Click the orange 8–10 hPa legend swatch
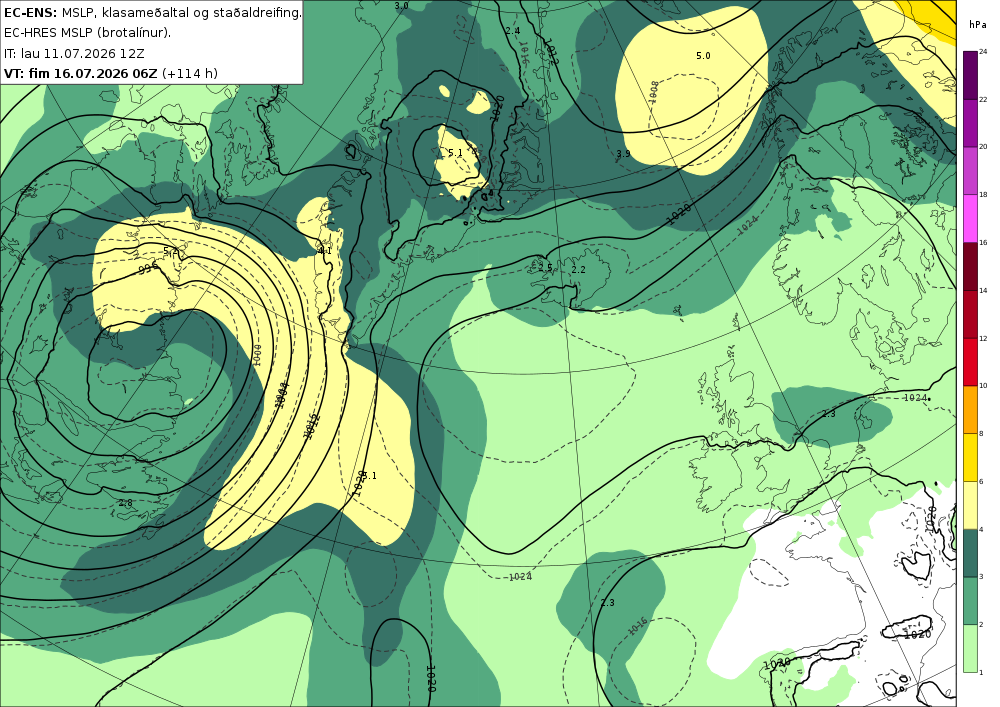The height and width of the screenshot is (707, 1000). (970, 409)
